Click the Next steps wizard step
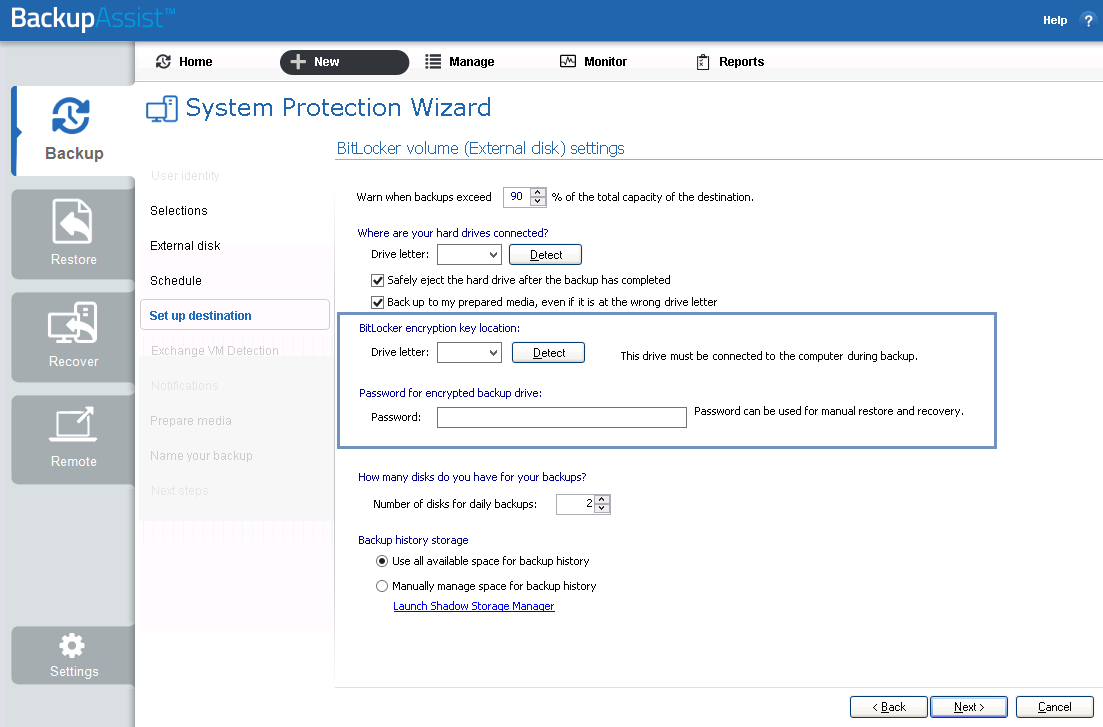The width and height of the screenshot is (1103, 727). (179, 491)
